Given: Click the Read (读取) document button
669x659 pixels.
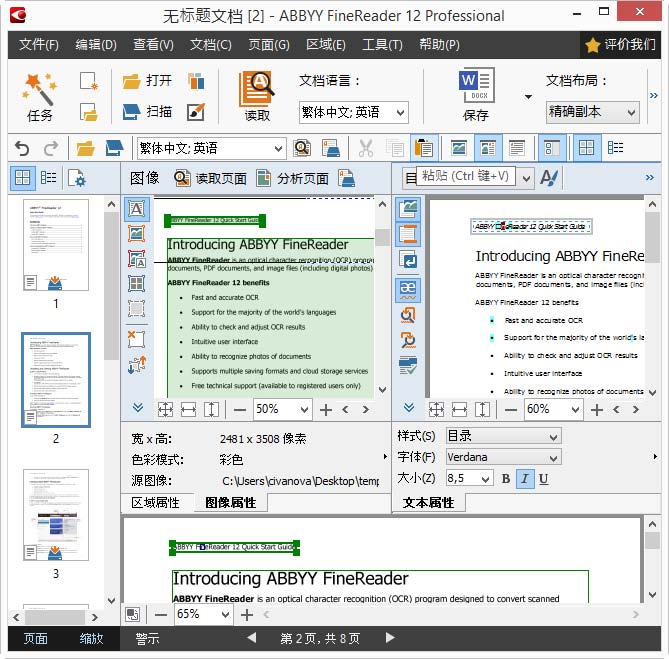Looking at the screenshot, I should 257,96.
